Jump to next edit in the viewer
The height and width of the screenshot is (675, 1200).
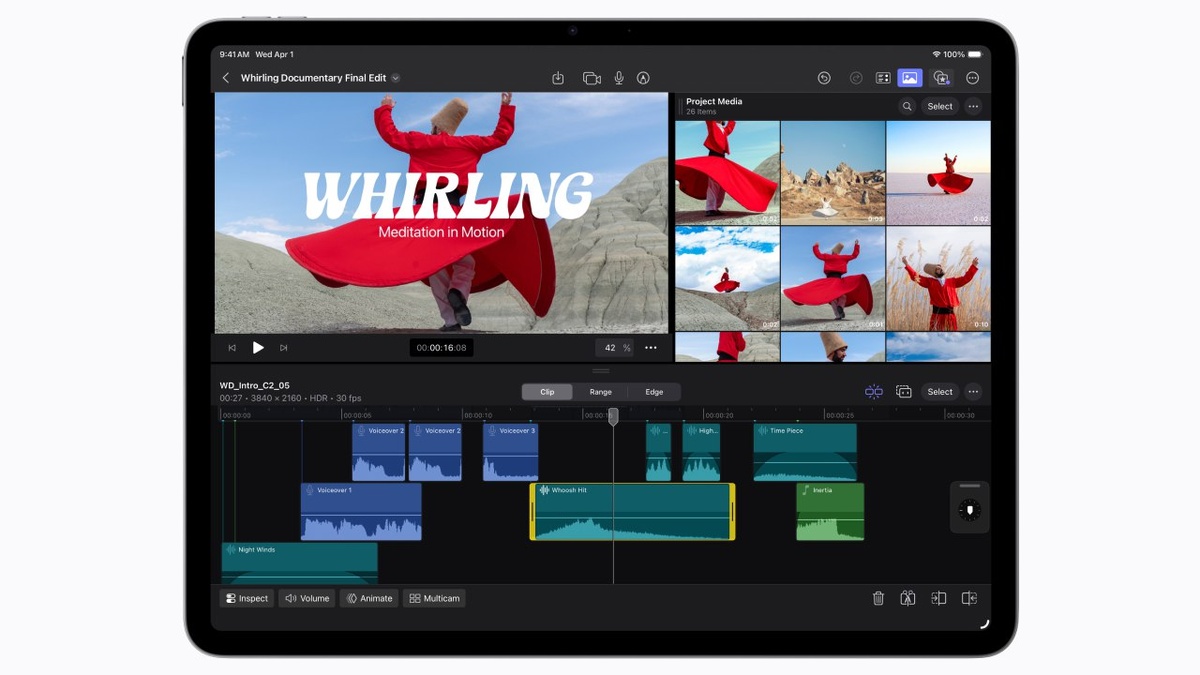(284, 348)
